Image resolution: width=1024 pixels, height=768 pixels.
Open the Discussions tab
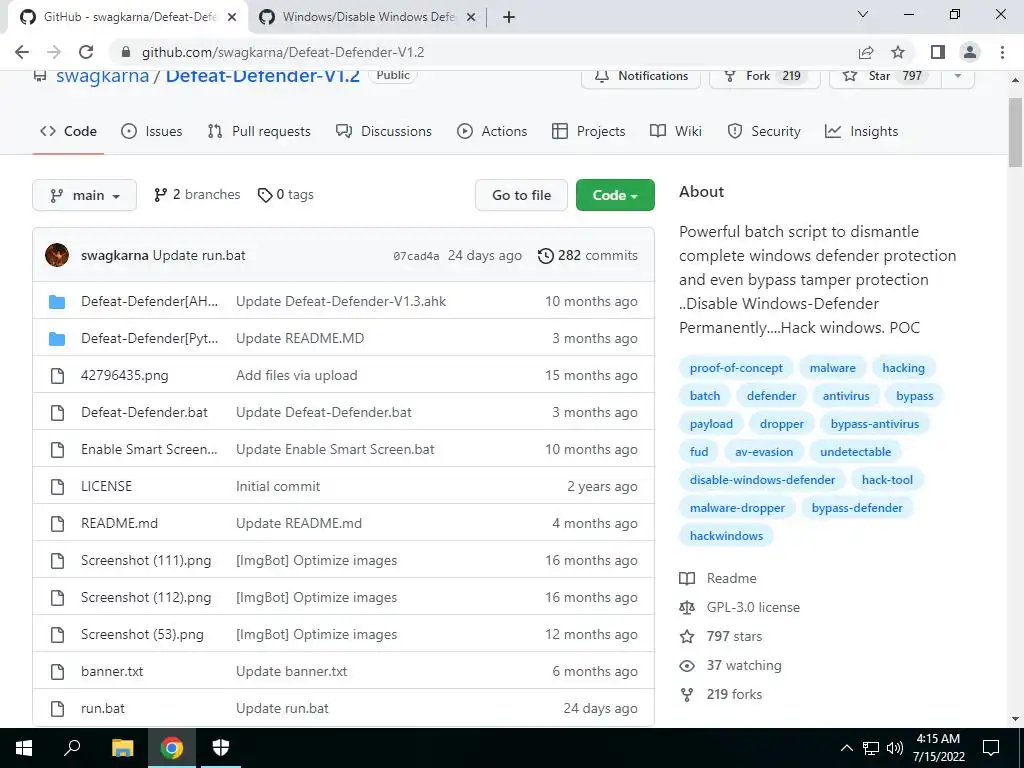pos(383,131)
